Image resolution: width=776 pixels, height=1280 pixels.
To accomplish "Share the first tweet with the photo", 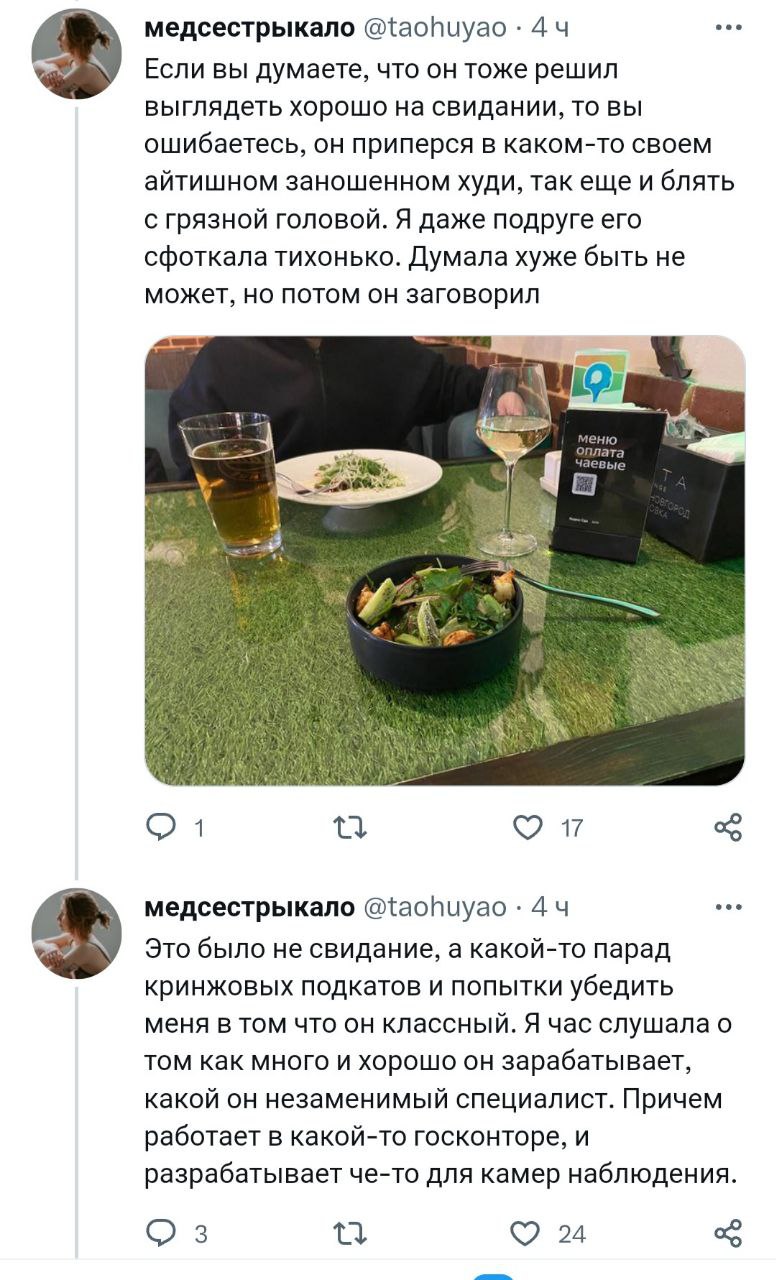I will [729, 828].
